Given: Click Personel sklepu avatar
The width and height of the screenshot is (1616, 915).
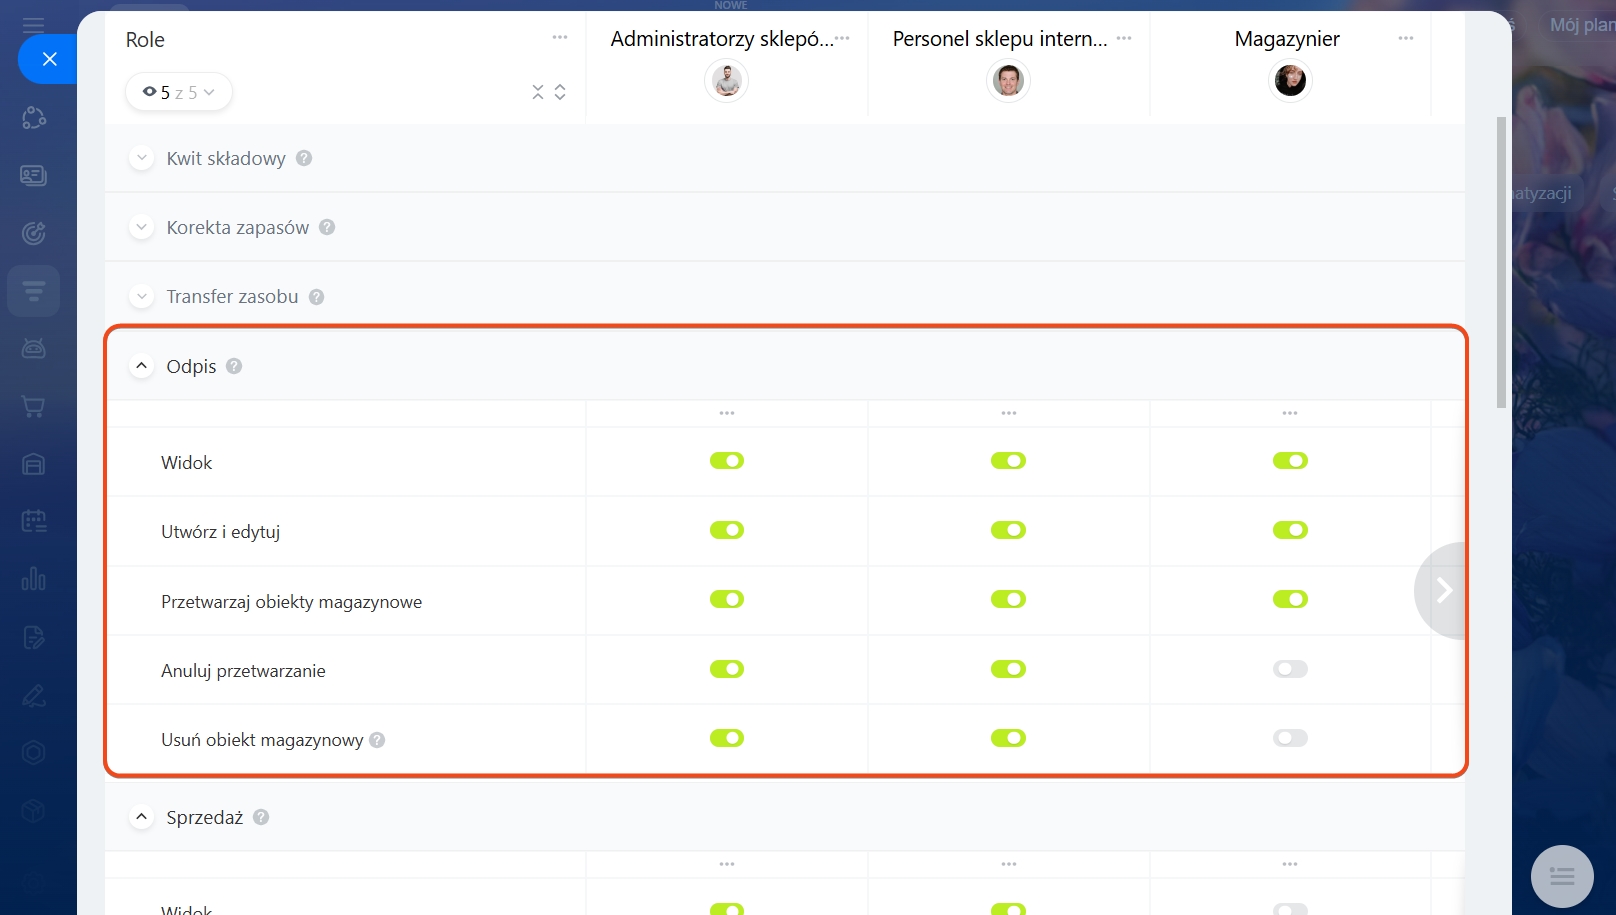Looking at the screenshot, I should (1008, 81).
